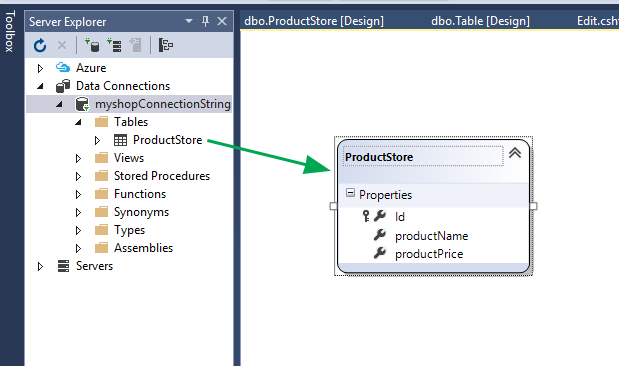Click the primary key icon beside Id

366,216
